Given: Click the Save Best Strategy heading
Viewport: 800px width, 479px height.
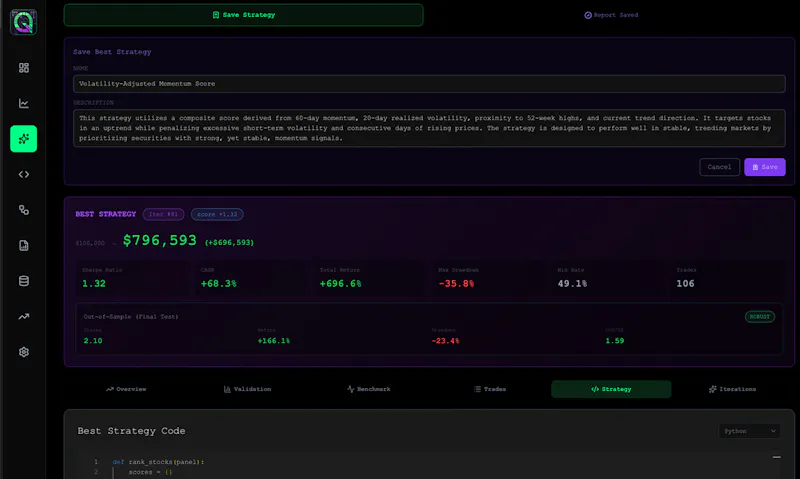Looking at the screenshot, I should tap(112, 52).
